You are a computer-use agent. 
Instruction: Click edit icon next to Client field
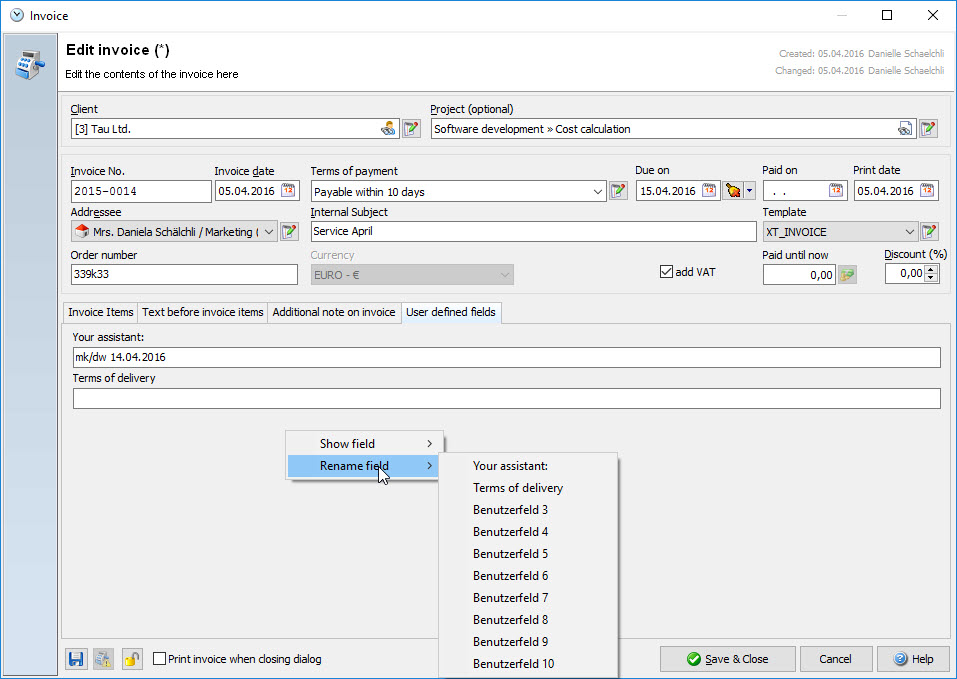pos(410,129)
